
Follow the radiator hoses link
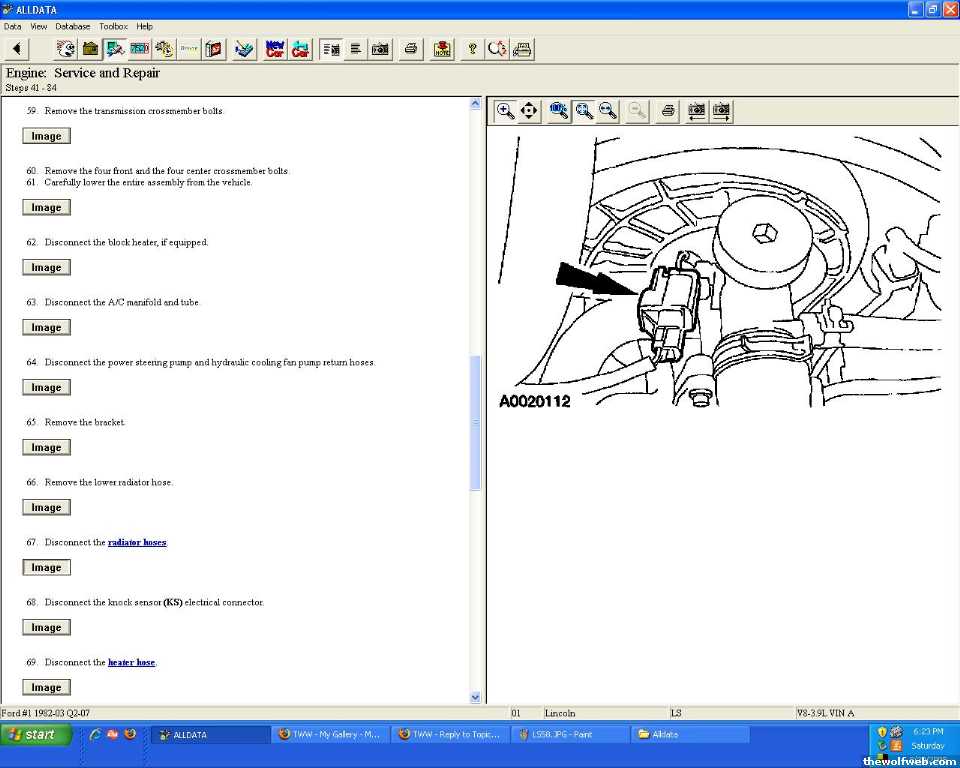(x=137, y=542)
